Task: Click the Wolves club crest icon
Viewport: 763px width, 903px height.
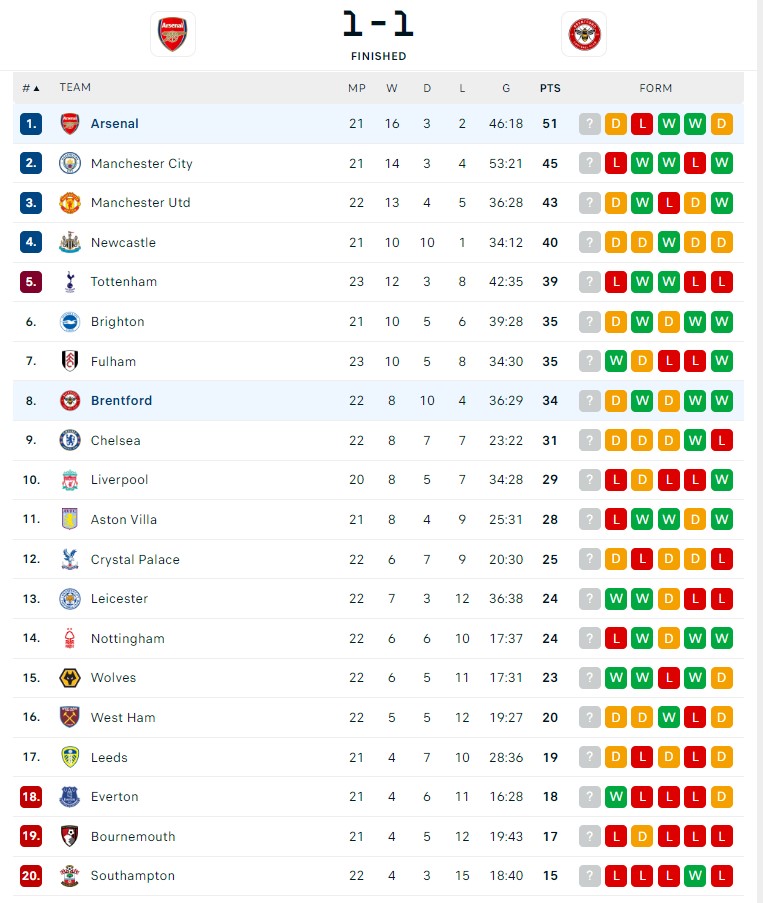Action: point(69,678)
